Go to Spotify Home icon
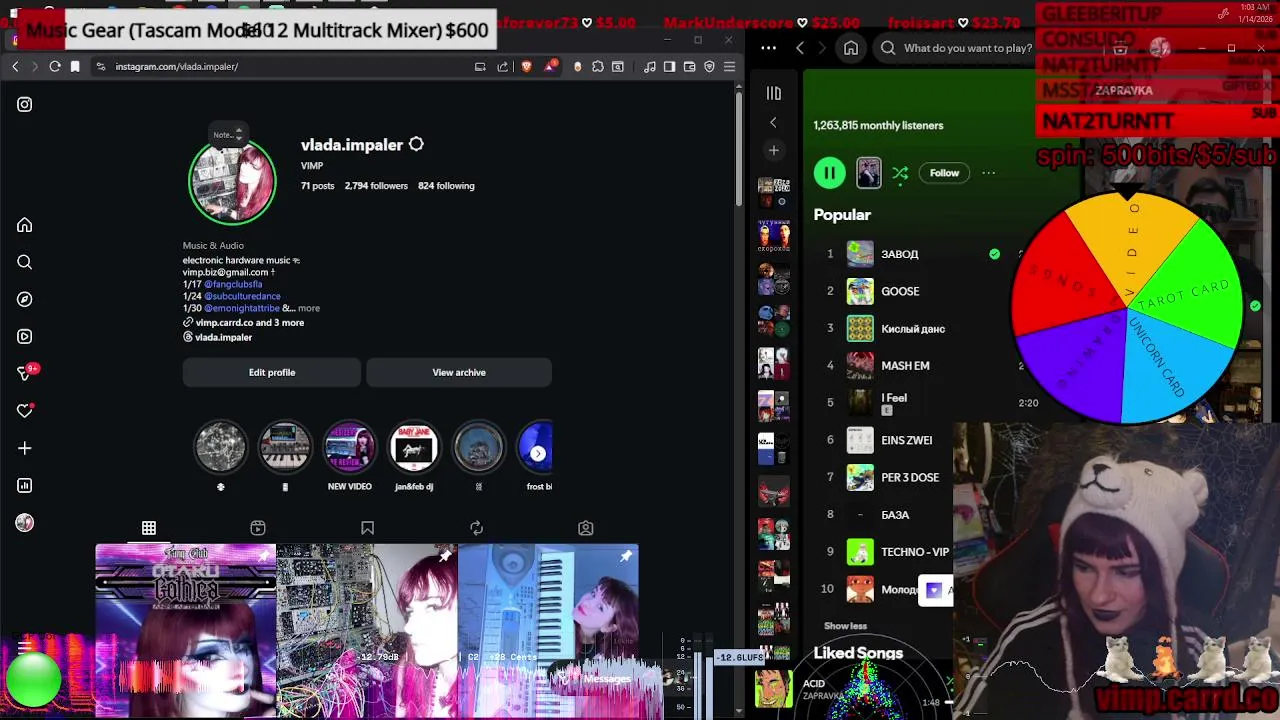1280x720 pixels. tap(851, 48)
